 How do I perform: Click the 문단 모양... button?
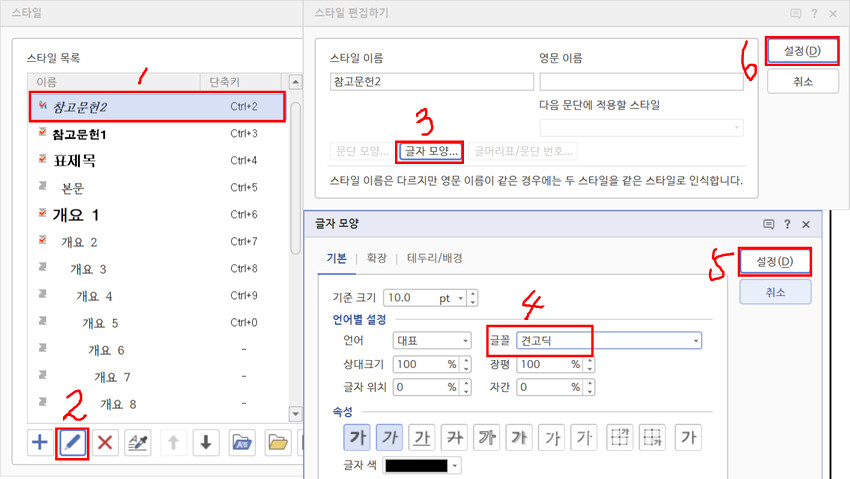(x=362, y=151)
